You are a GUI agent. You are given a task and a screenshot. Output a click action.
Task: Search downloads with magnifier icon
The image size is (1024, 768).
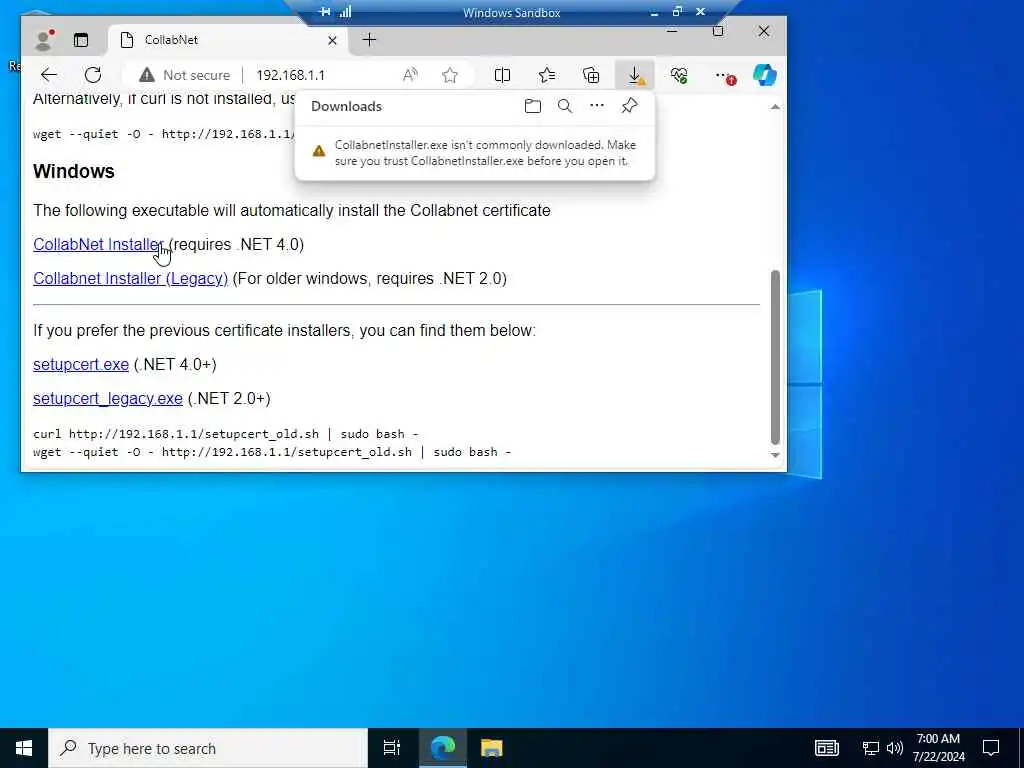tap(565, 106)
